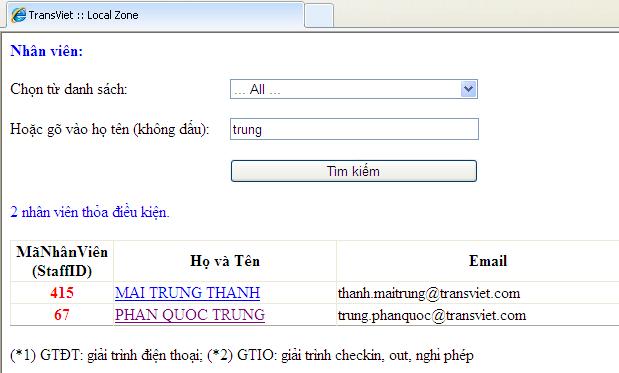
Task: Click the MãNhânViên (StaffID) column header
Action: [x=62, y=261]
